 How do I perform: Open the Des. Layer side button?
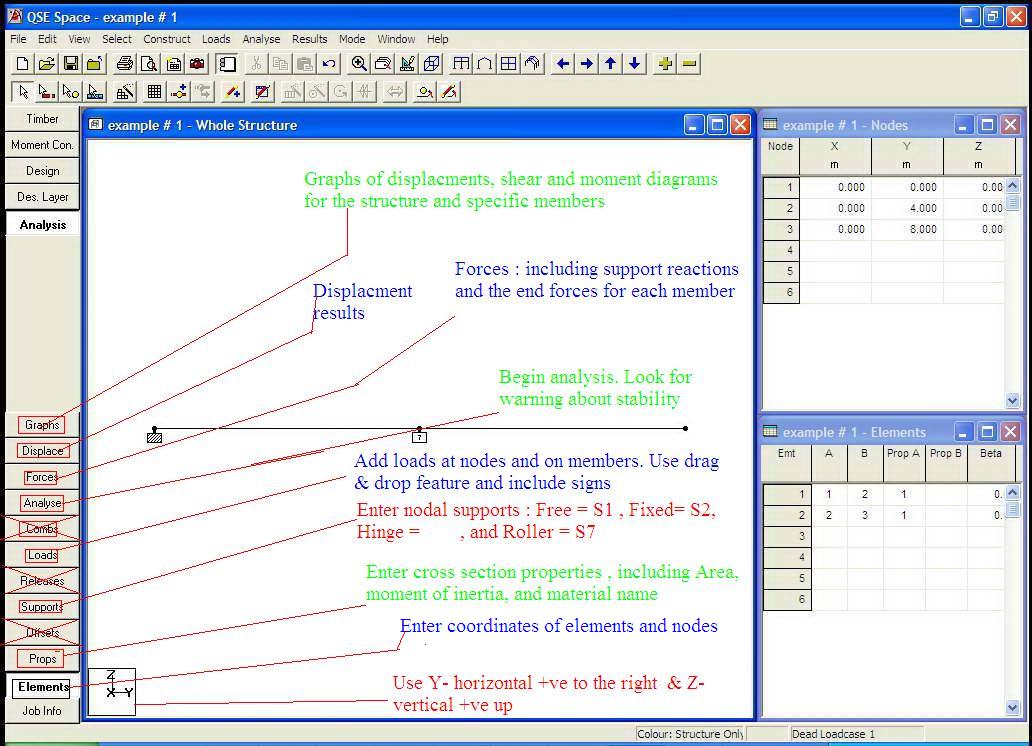pos(42,197)
